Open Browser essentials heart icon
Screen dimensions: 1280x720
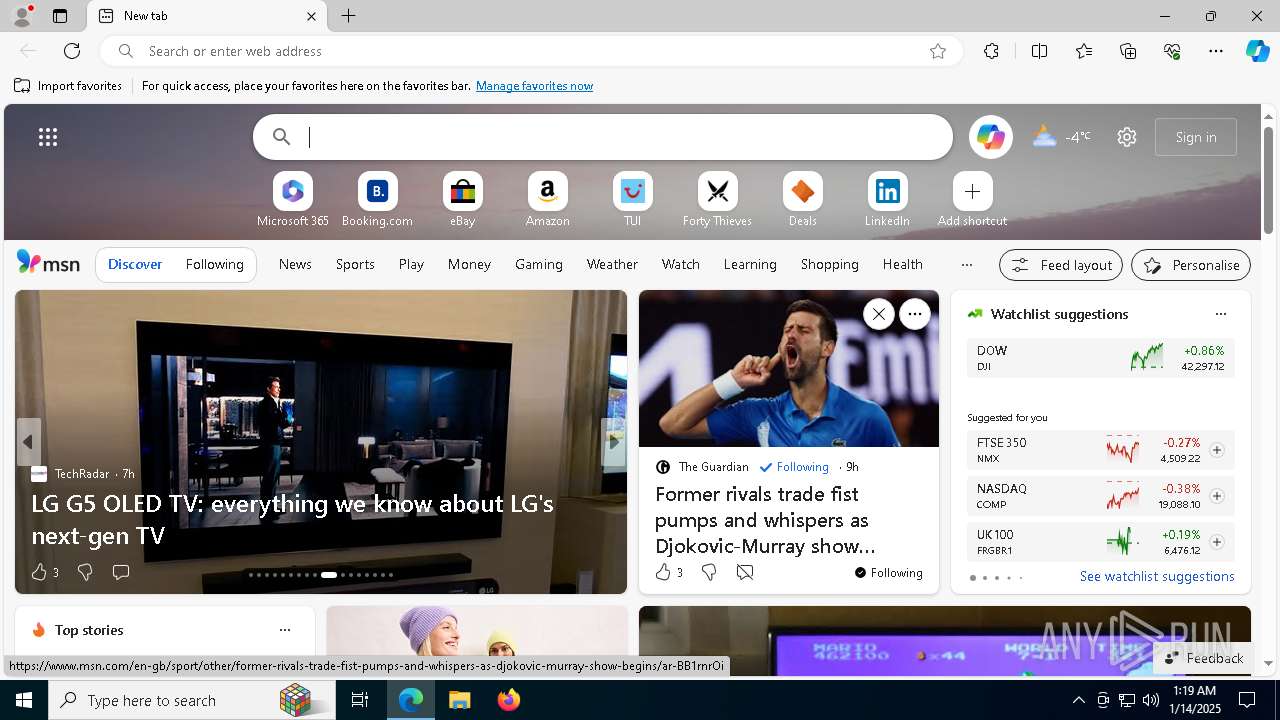pyautogui.click(x=1172, y=51)
